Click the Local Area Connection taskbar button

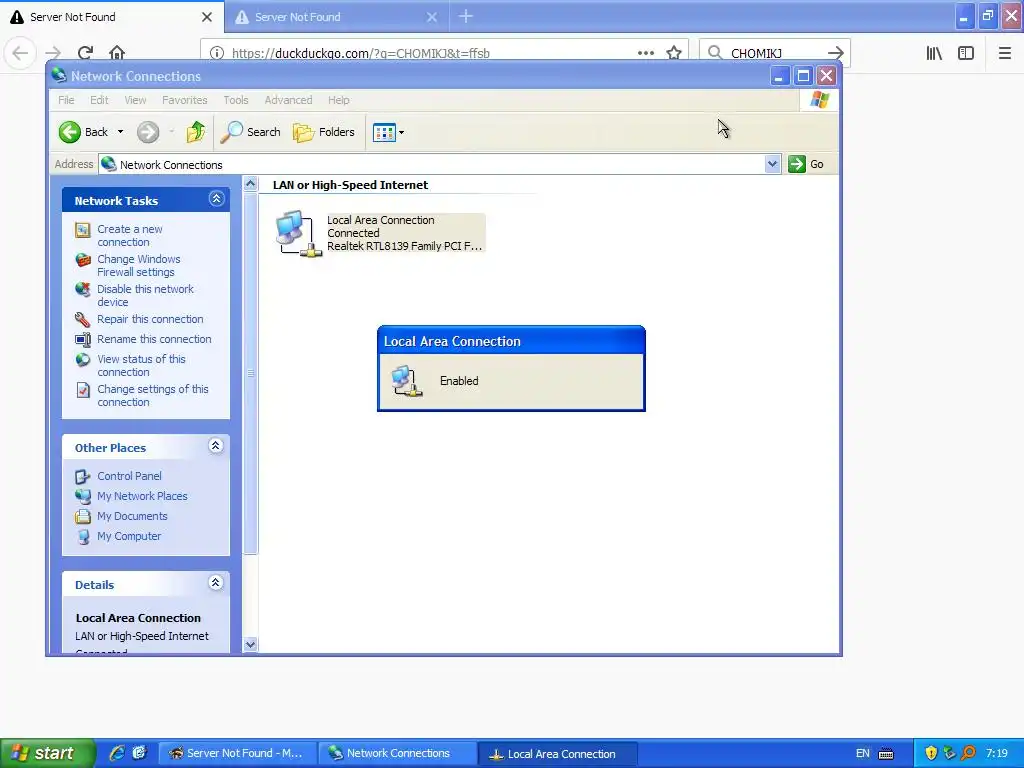tap(557, 754)
